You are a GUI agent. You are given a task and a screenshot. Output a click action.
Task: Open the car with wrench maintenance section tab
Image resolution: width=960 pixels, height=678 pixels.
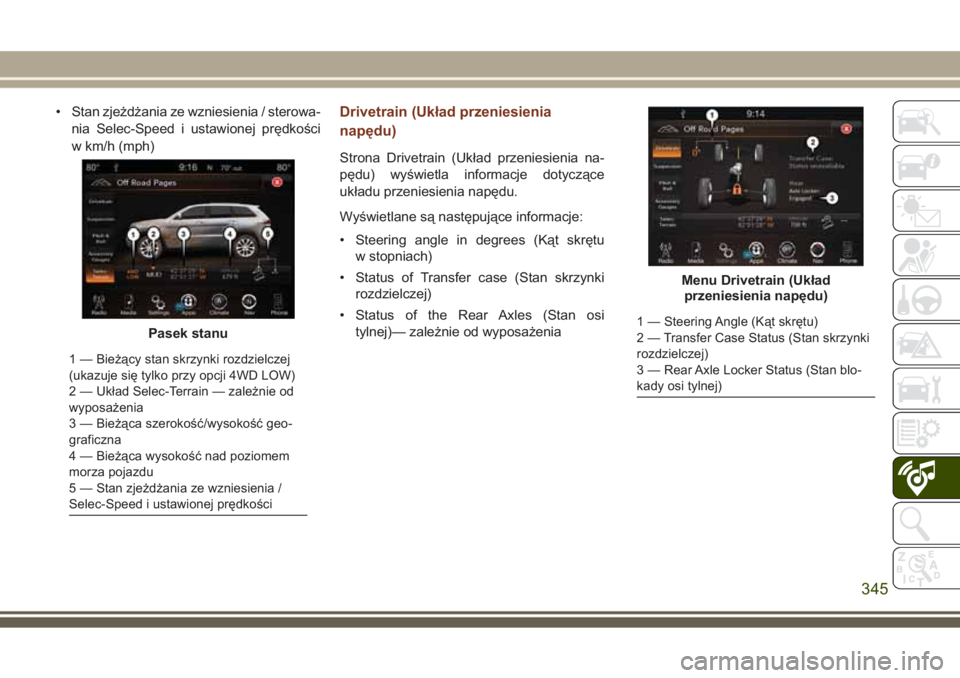pos(926,390)
